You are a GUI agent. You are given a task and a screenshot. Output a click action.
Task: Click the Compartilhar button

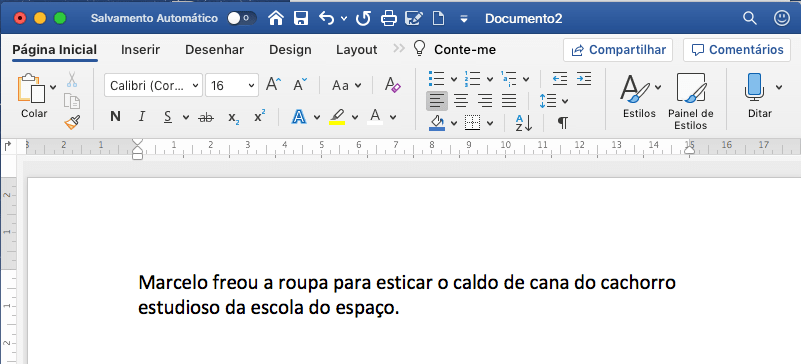click(x=618, y=50)
